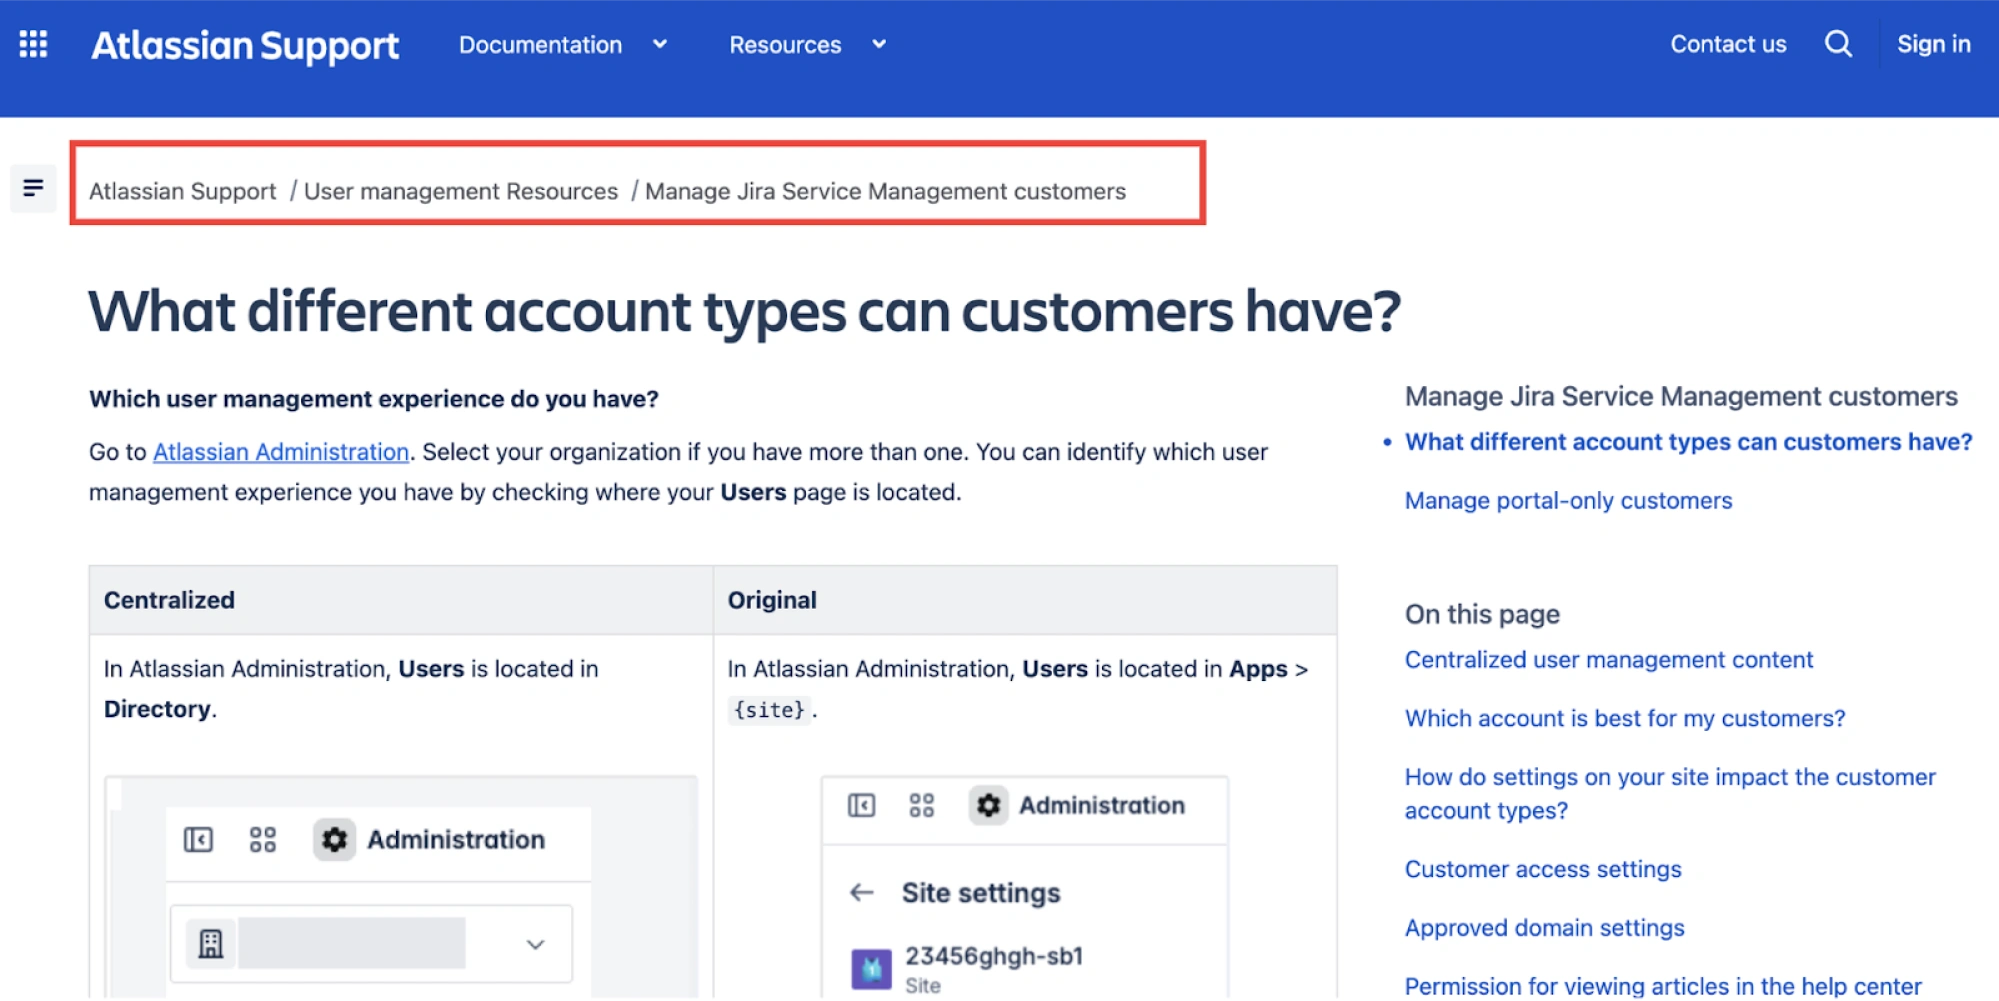The width and height of the screenshot is (1999, 1001).
Task: Select User management Resources in the breadcrumb
Action: [461, 191]
